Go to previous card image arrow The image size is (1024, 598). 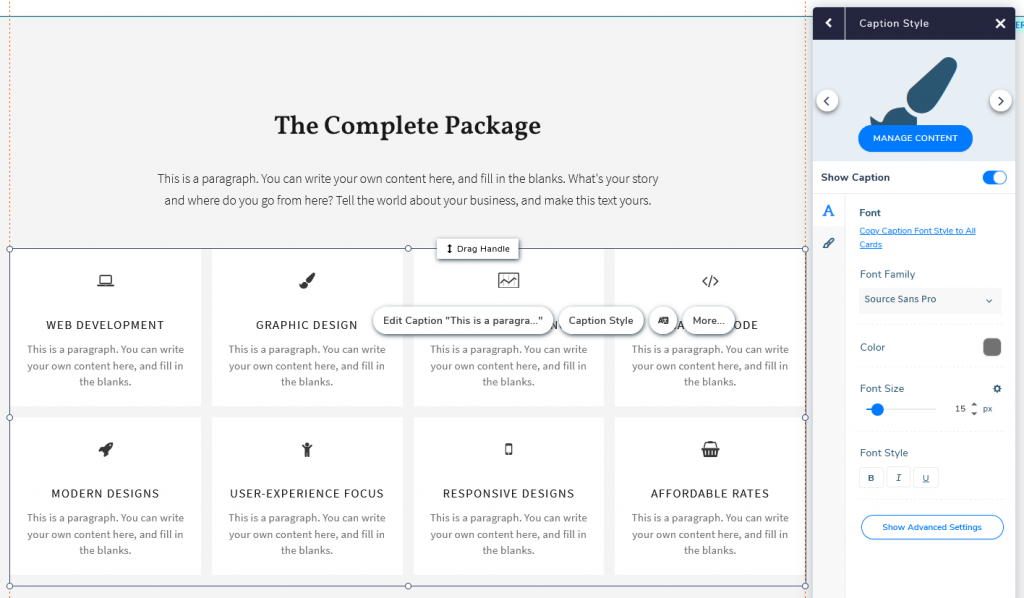827,101
